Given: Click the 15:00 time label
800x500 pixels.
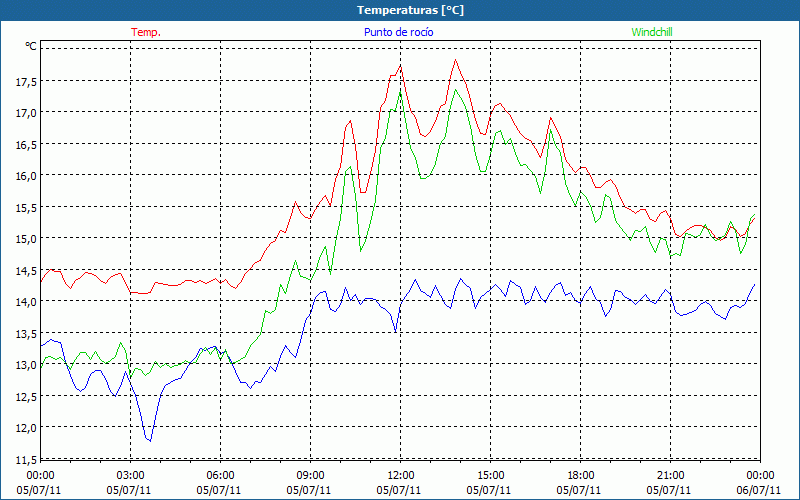Looking at the screenshot, I should click(x=490, y=476).
